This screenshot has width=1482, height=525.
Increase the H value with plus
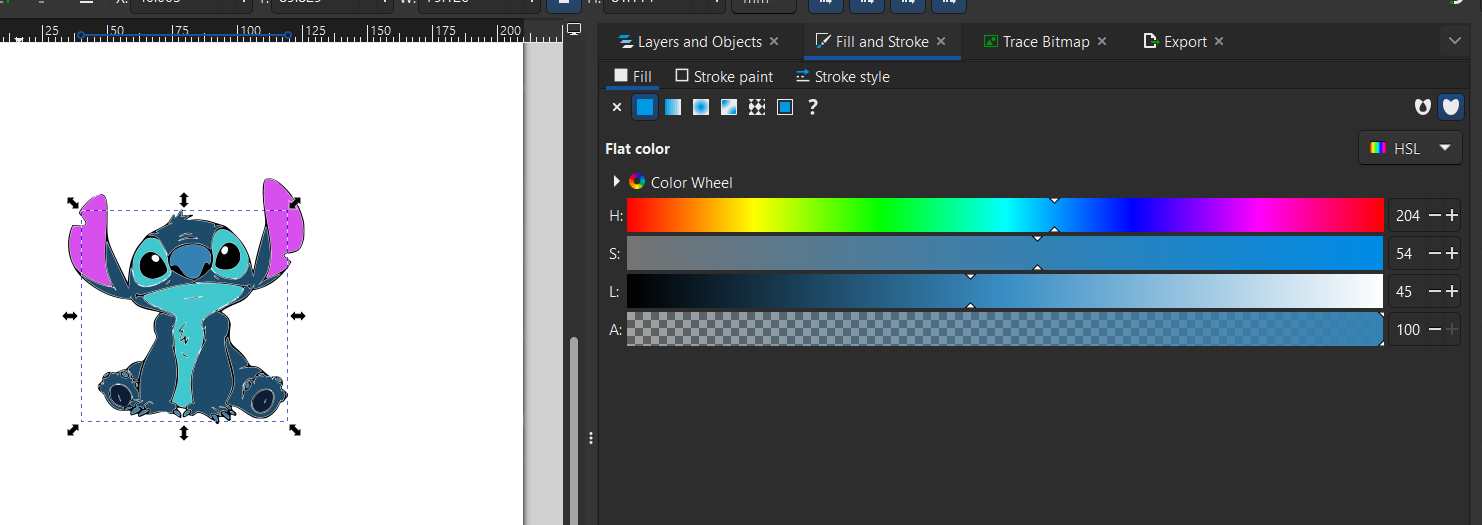pyautogui.click(x=1452, y=215)
